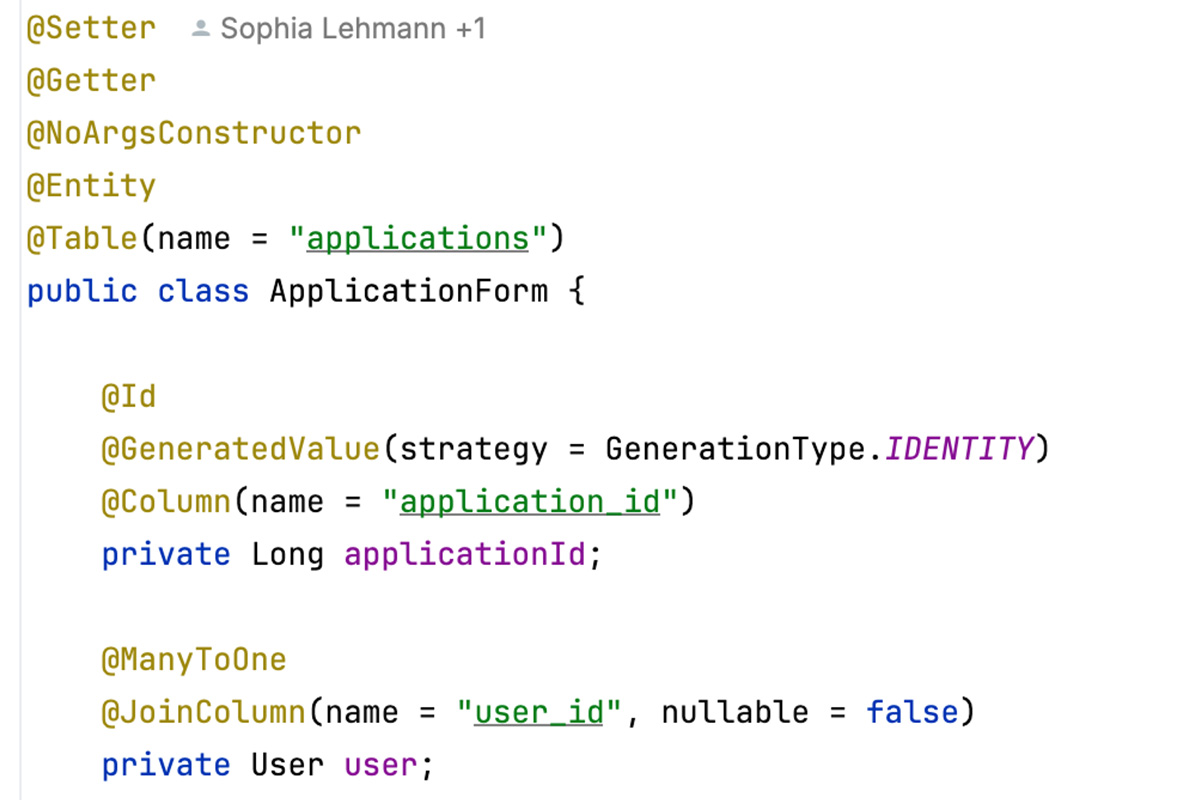
Task: Place the cursor on the @Getter annotation
Action: 91,80
